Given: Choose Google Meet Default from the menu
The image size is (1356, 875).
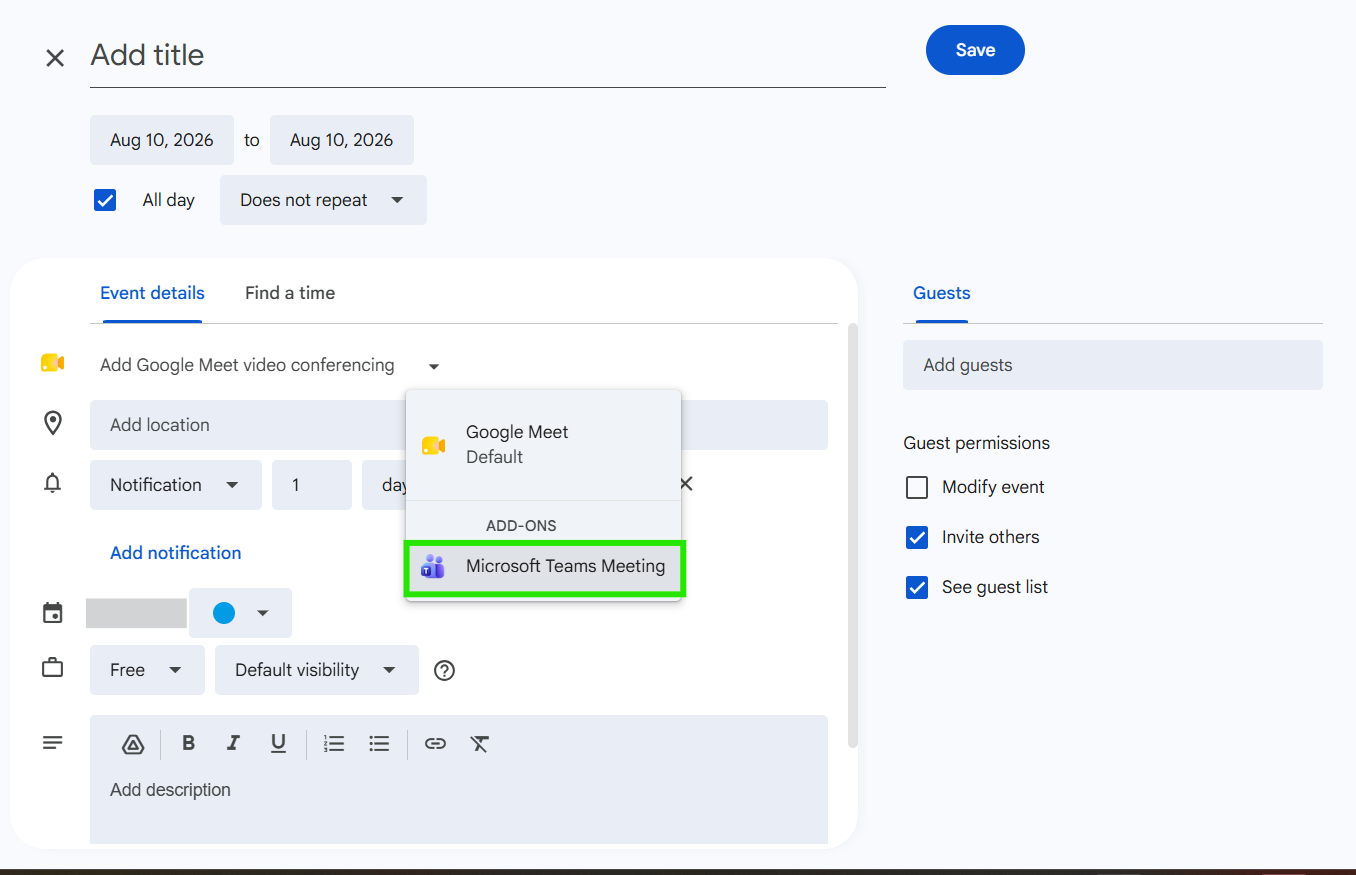Looking at the screenshot, I should (544, 445).
